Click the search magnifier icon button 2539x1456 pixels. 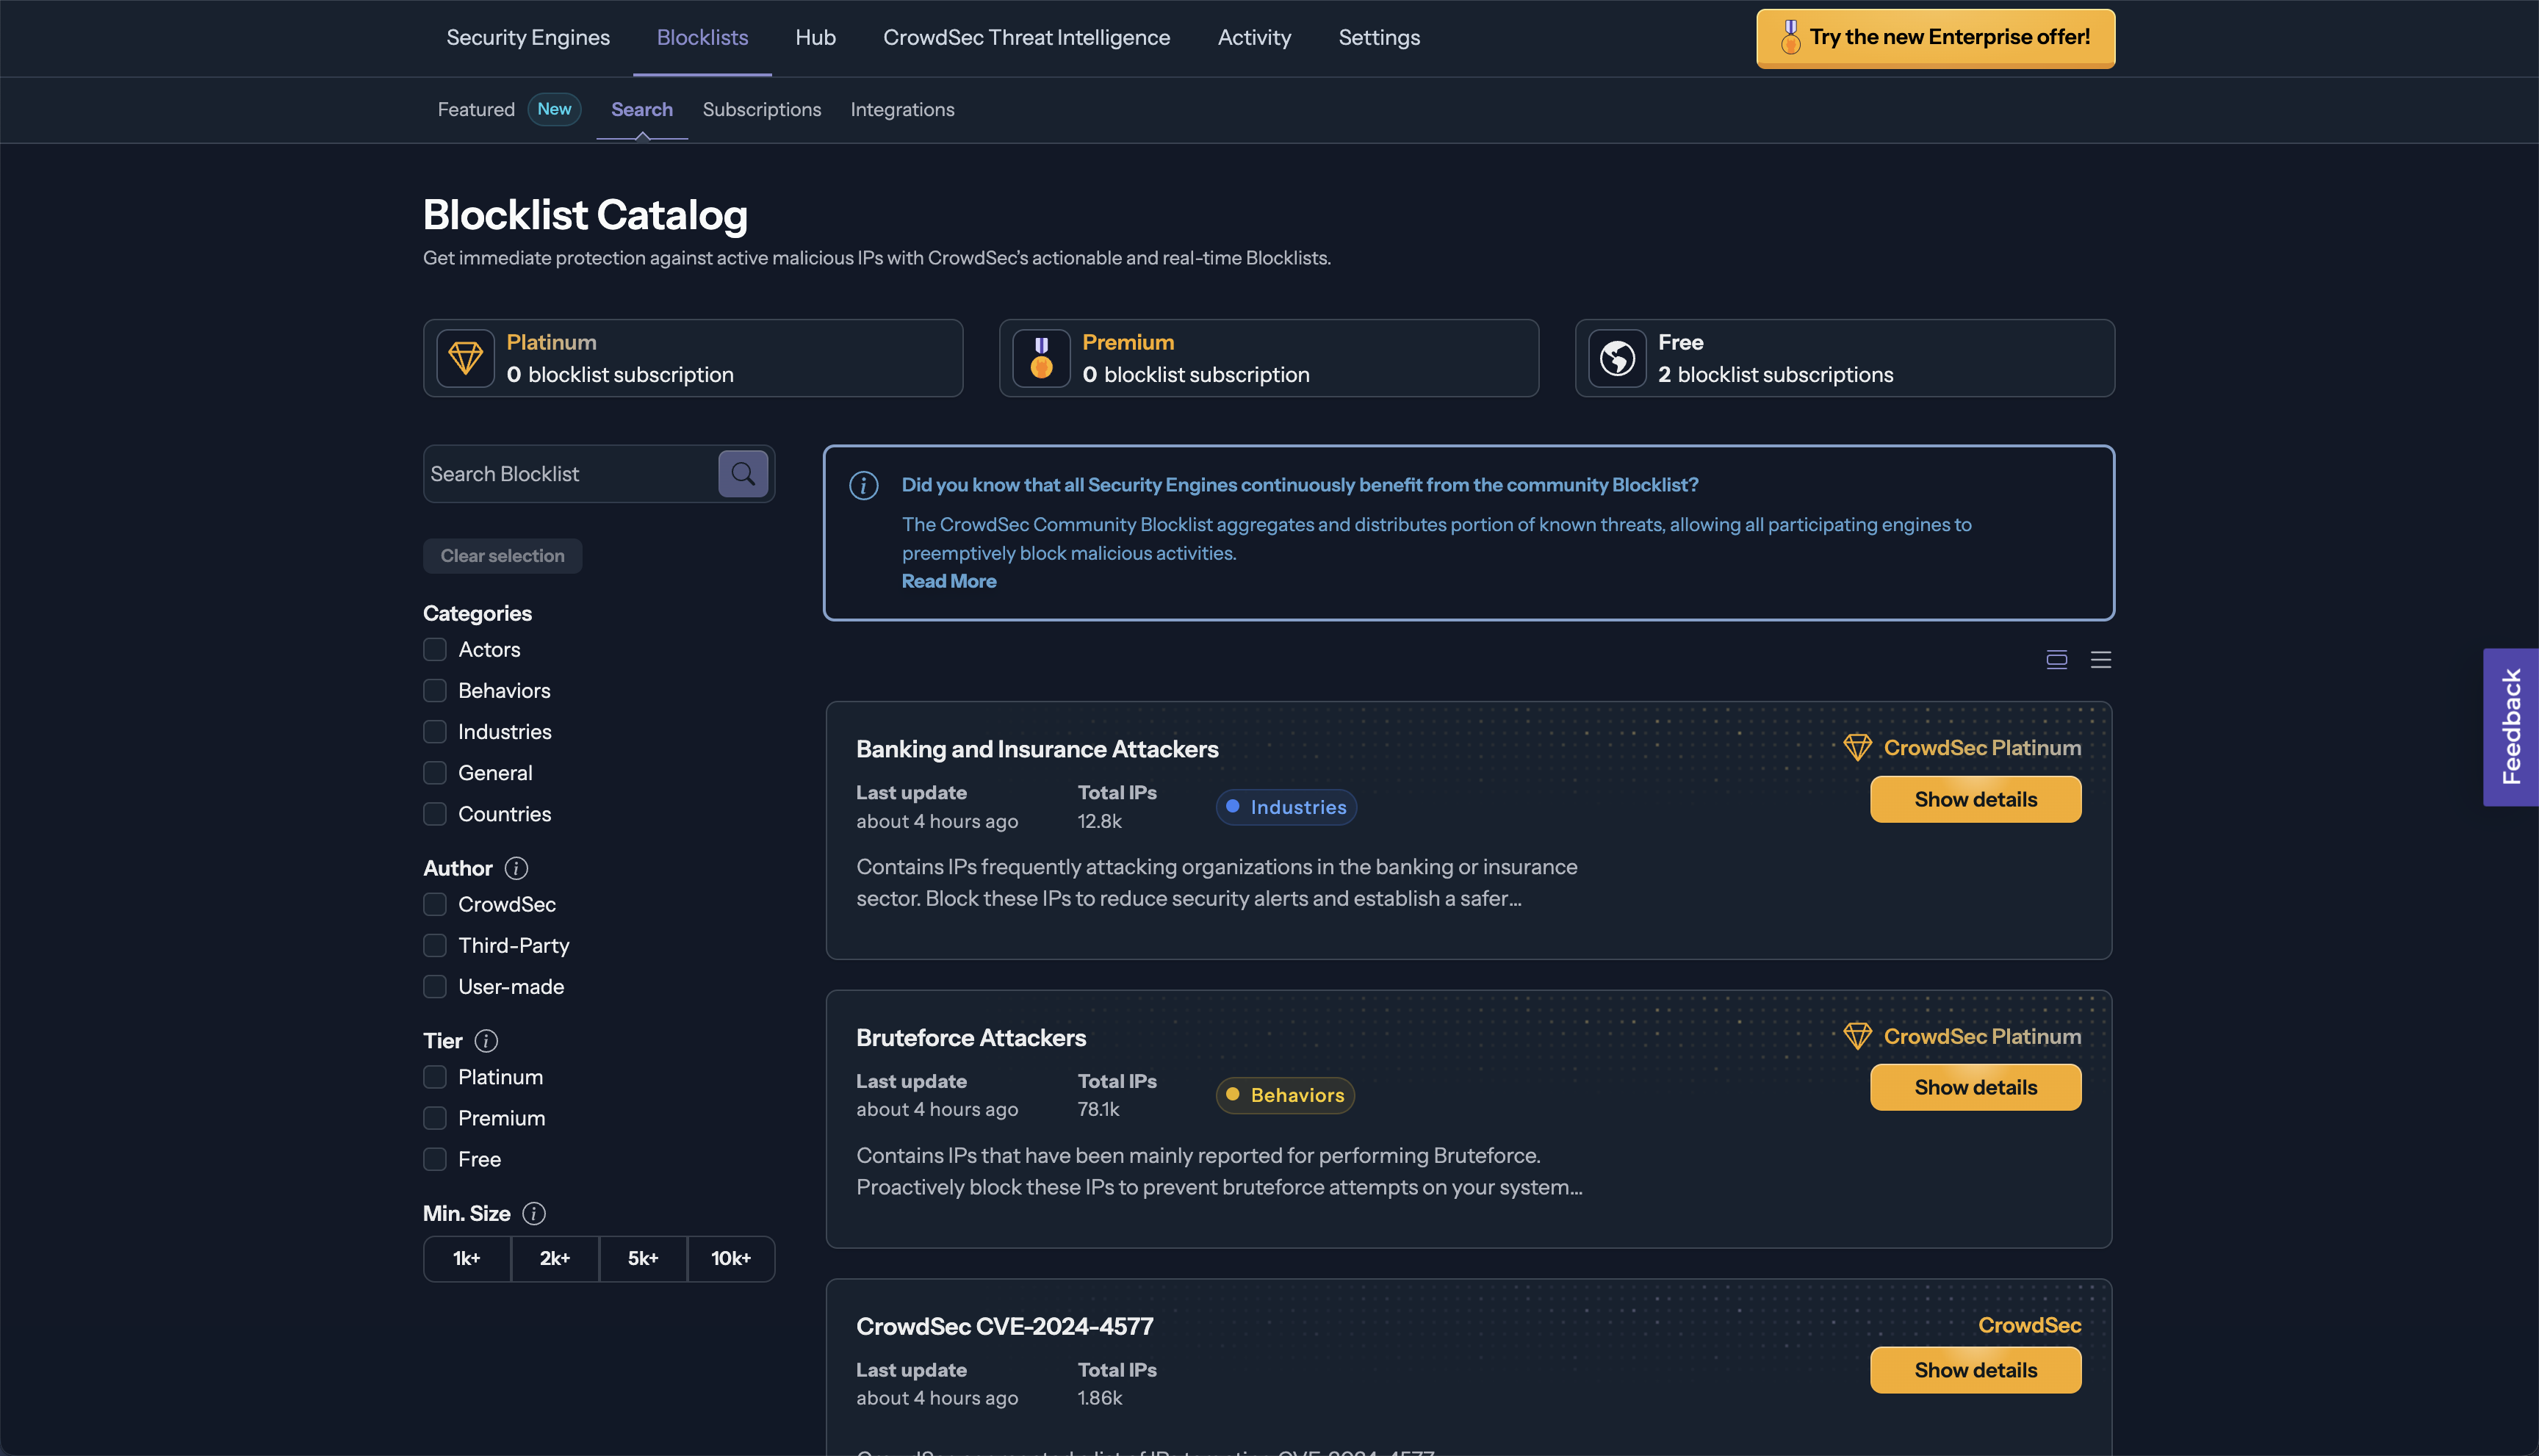click(x=743, y=474)
